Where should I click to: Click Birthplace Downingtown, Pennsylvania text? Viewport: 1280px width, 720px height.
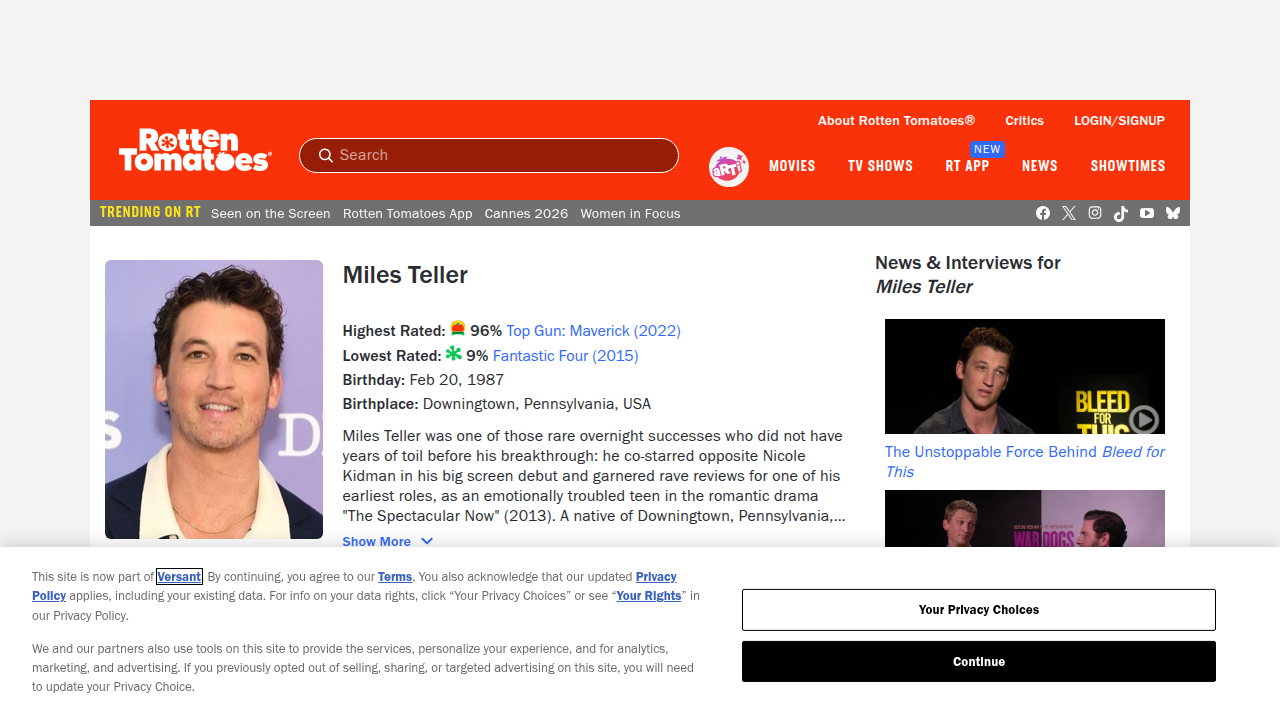point(497,404)
